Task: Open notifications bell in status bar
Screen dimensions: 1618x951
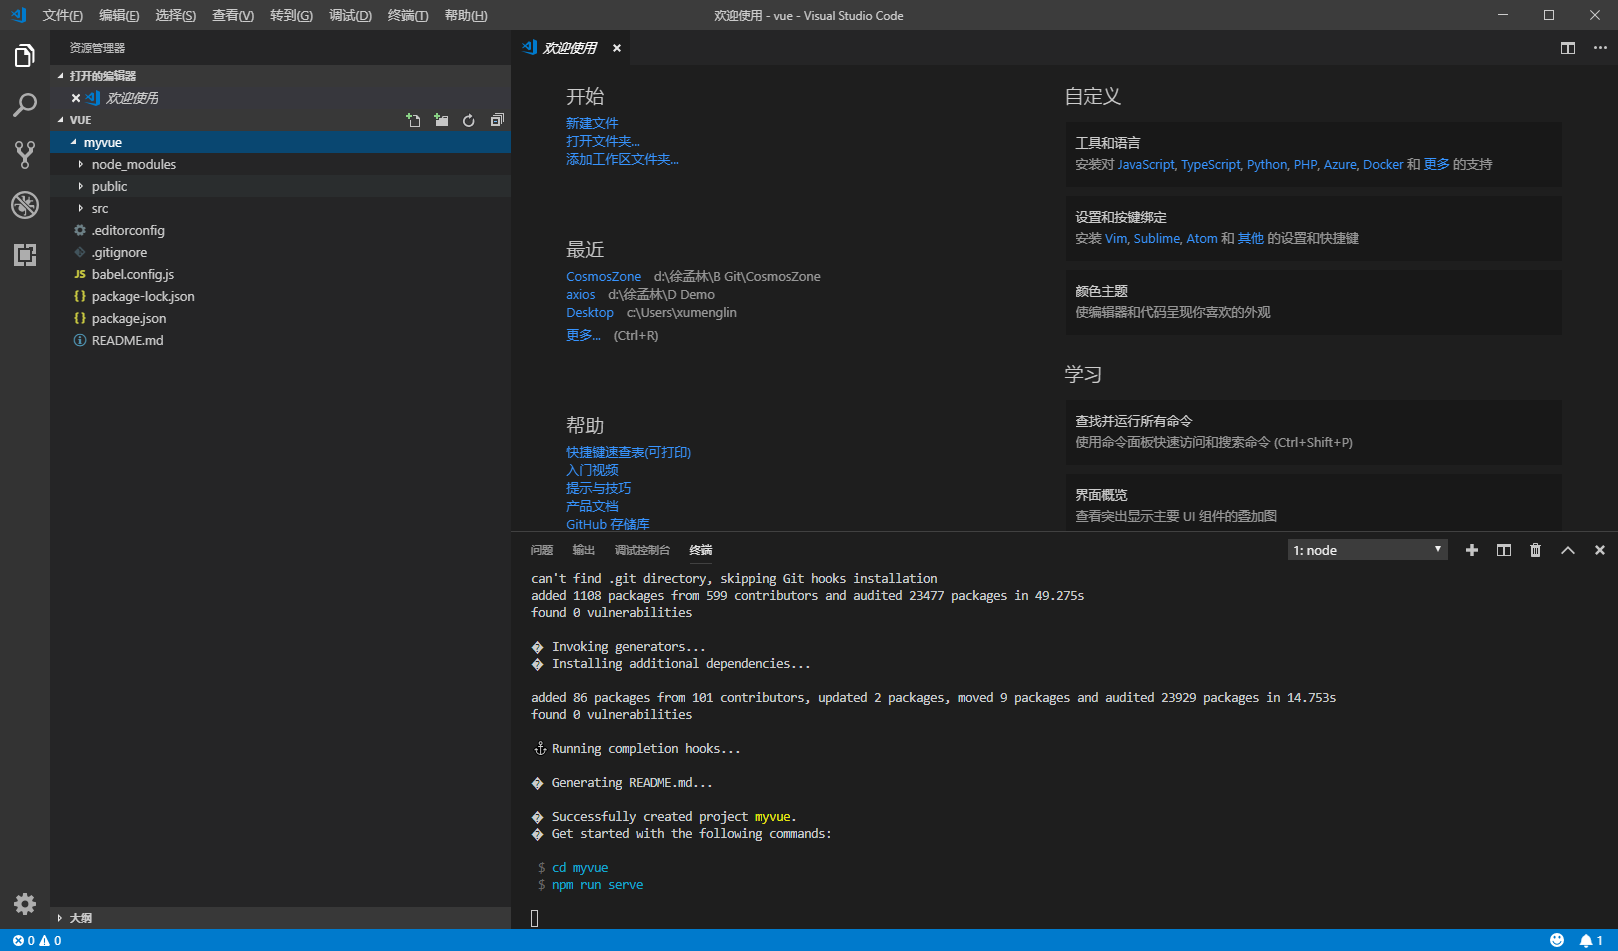Action: point(1590,940)
